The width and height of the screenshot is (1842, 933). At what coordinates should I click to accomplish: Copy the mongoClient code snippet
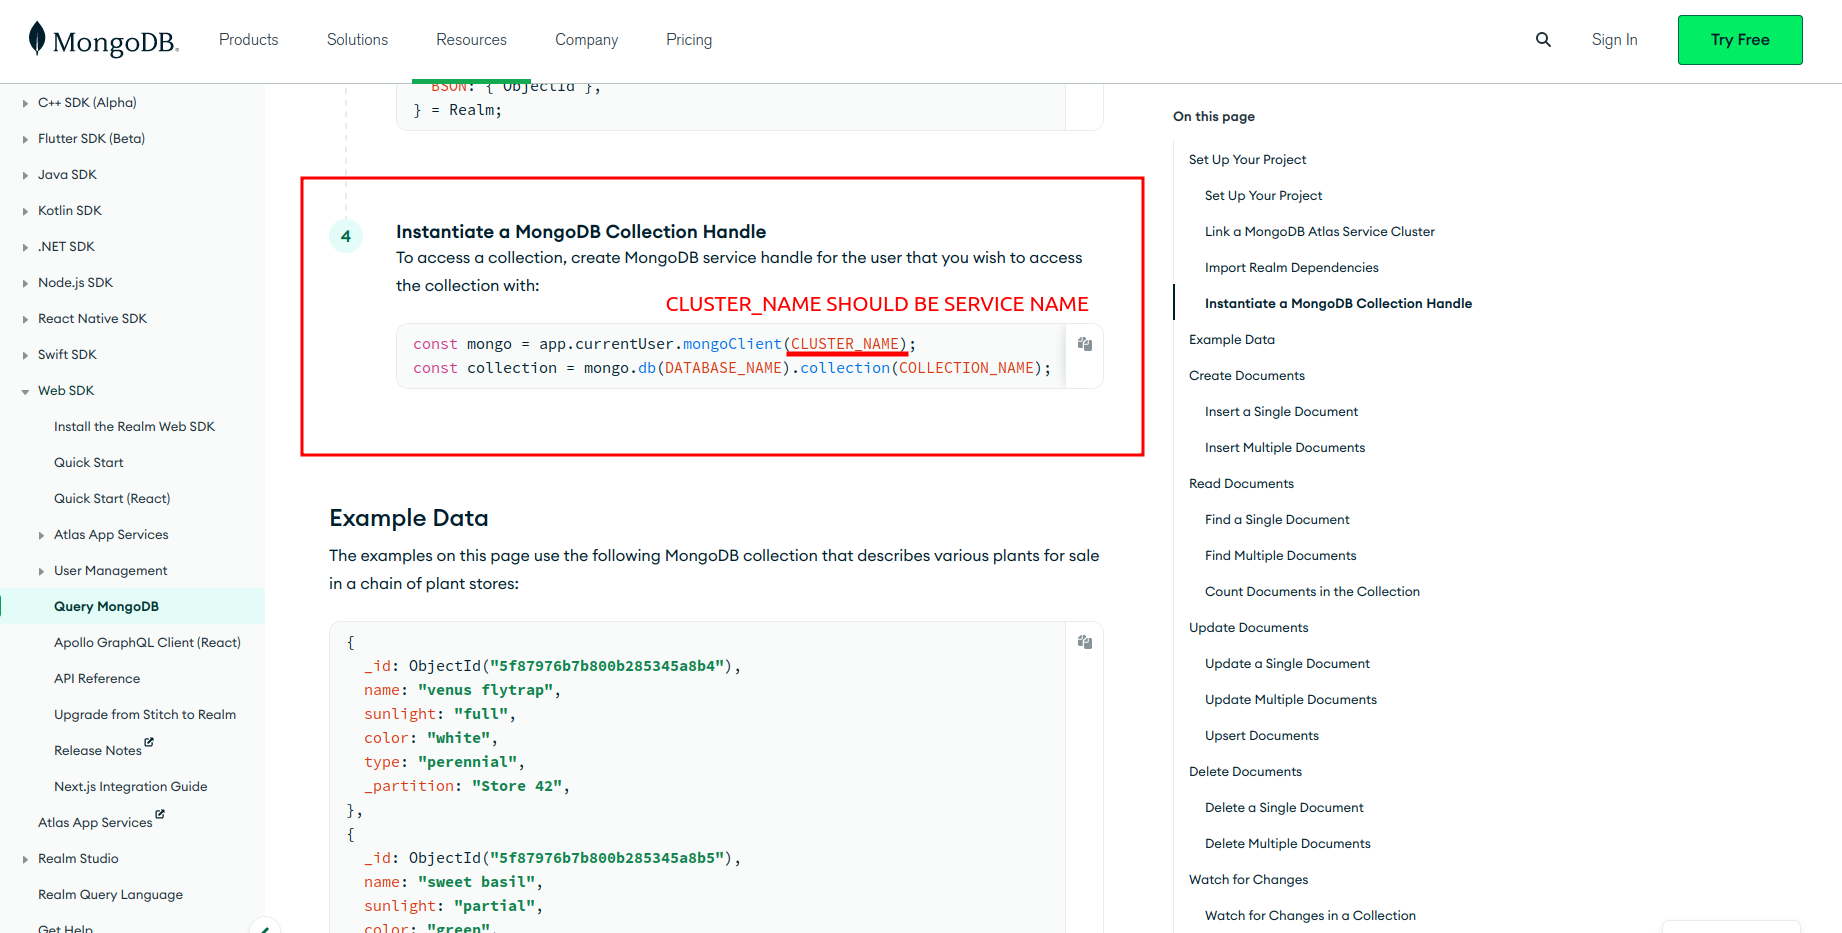[x=1084, y=344]
